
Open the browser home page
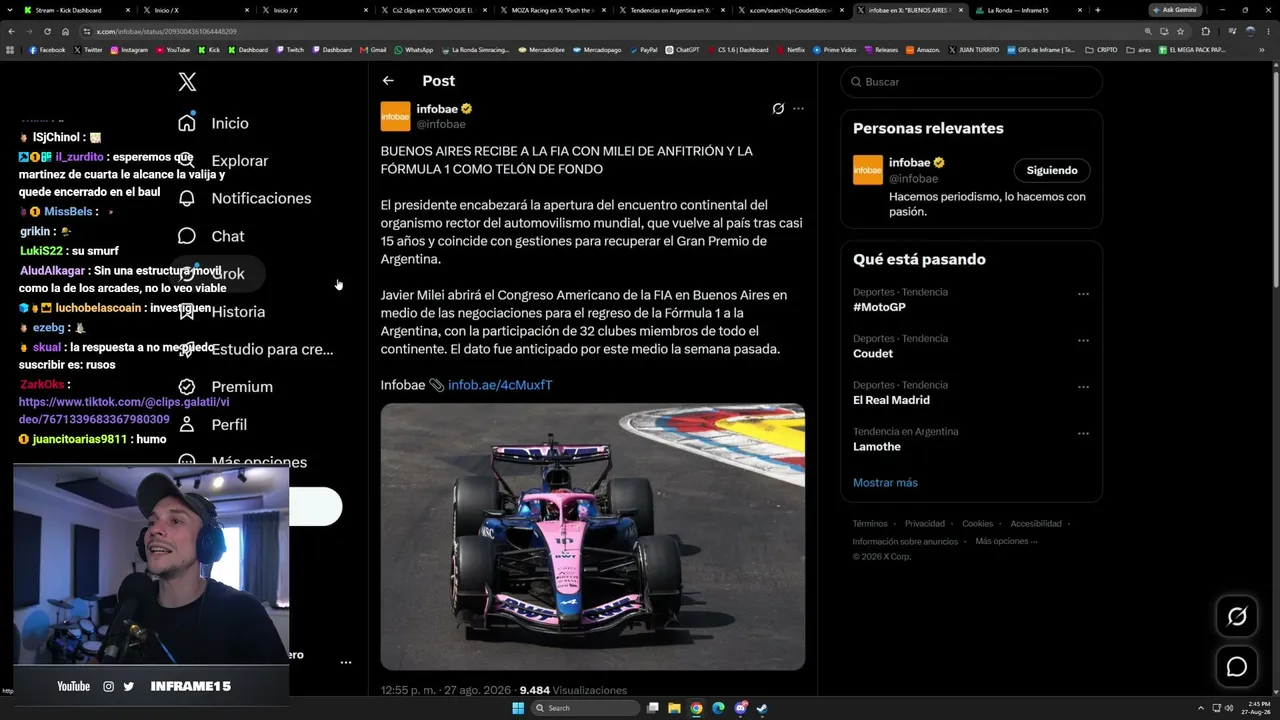[65, 31]
